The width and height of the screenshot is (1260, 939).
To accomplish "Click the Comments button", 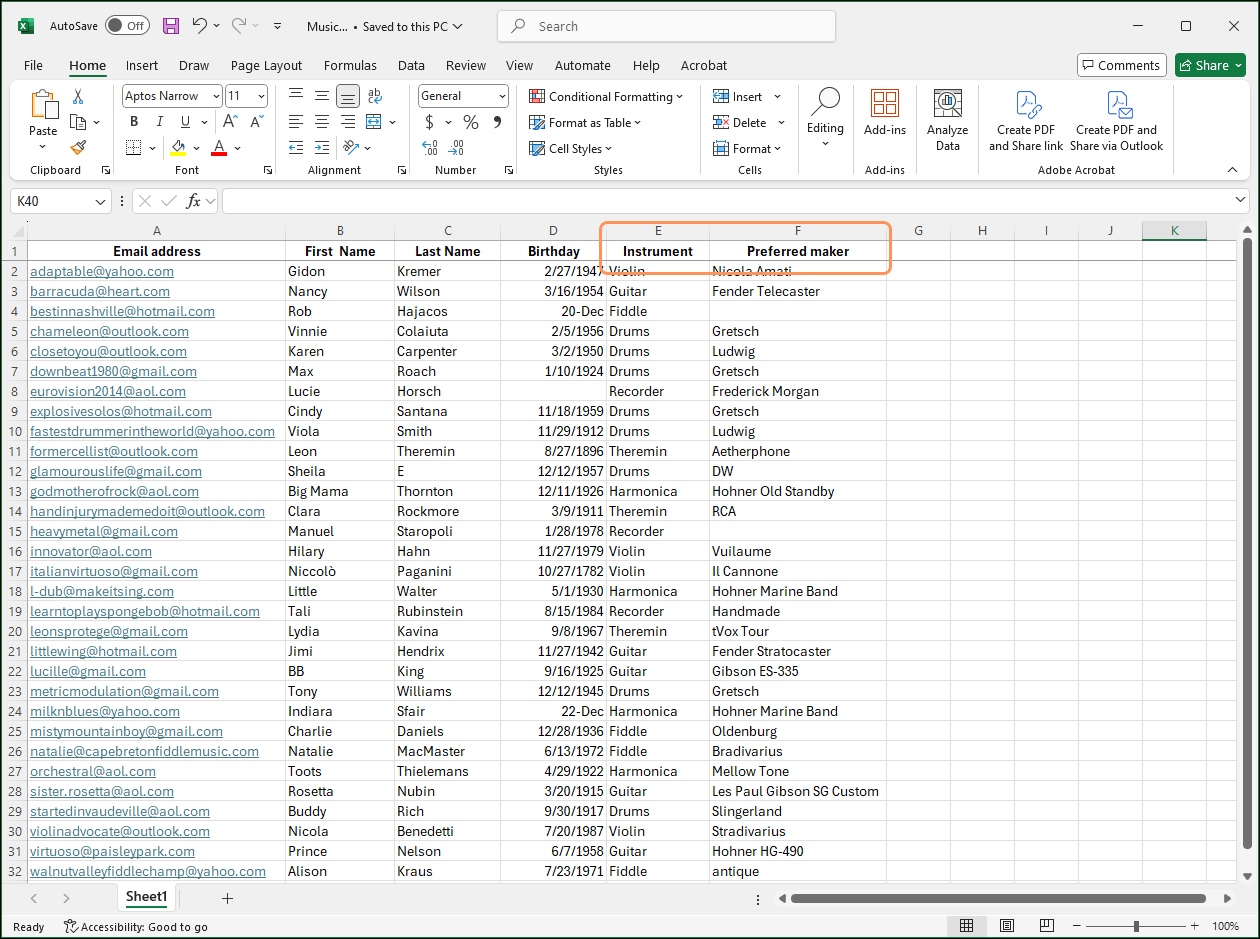I will [1122, 65].
